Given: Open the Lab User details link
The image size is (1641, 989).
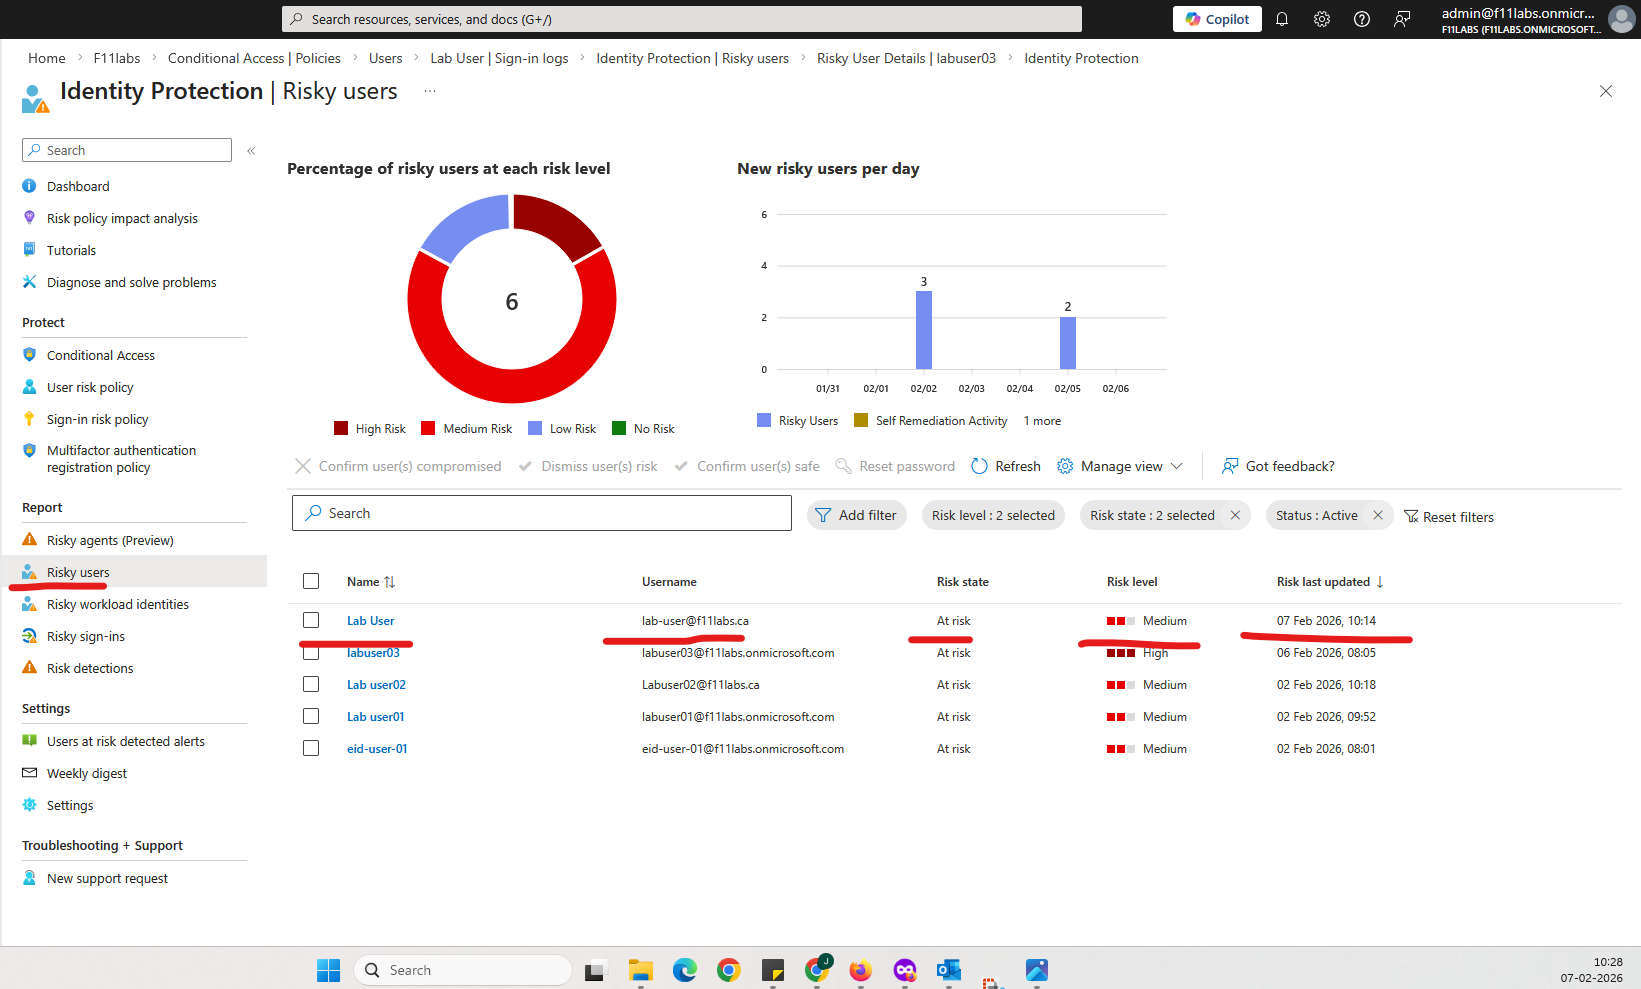Looking at the screenshot, I should pos(370,620).
